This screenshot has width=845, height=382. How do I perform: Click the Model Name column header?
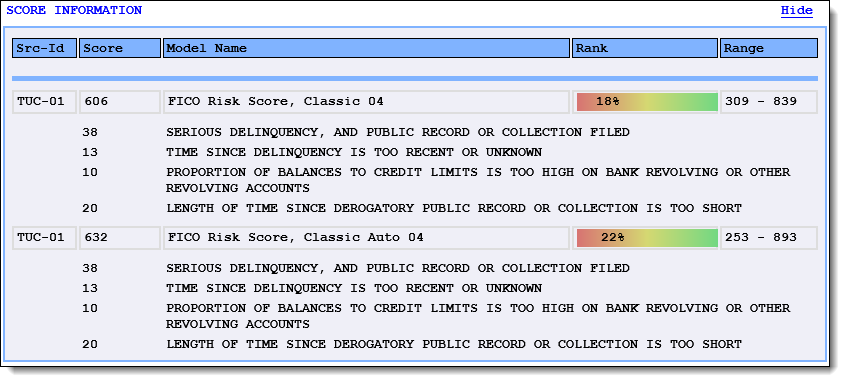click(x=366, y=48)
